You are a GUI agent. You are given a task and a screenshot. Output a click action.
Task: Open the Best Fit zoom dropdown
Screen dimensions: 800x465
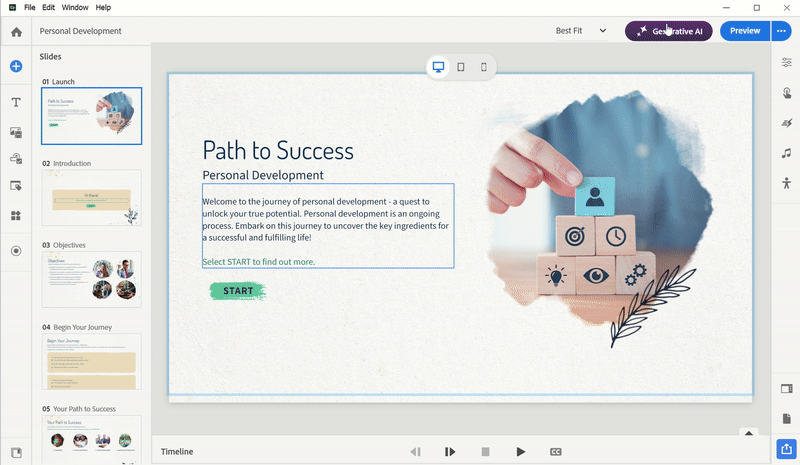(581, 31)
